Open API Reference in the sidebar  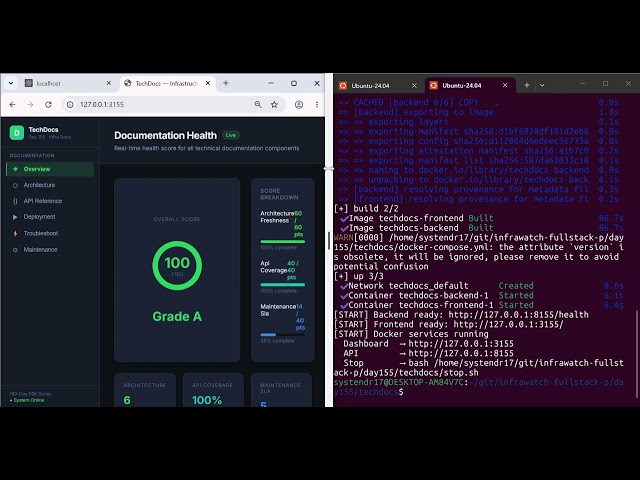[x=50, y=201]
